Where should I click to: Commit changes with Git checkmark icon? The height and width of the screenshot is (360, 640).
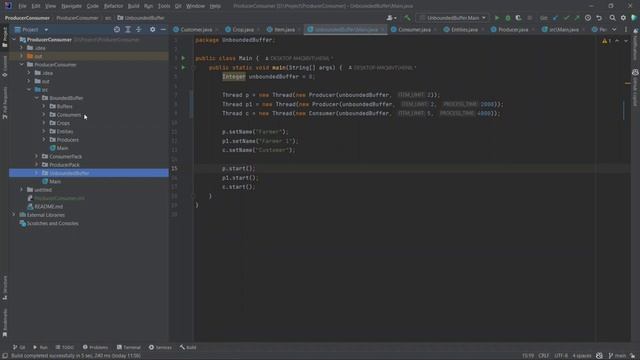(566, 18)
